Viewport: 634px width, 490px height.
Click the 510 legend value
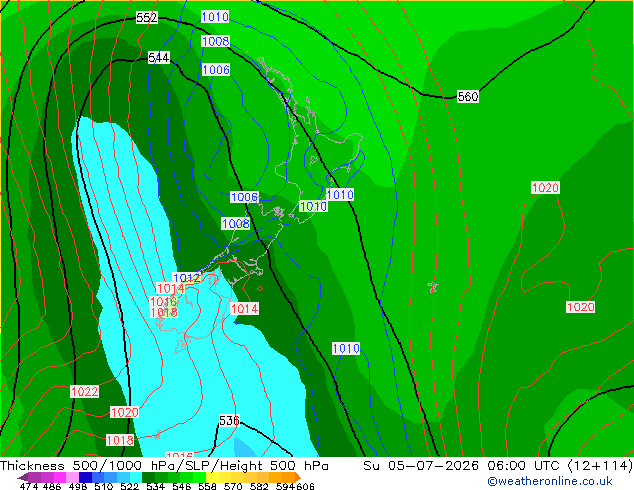[x=104, y=486]
